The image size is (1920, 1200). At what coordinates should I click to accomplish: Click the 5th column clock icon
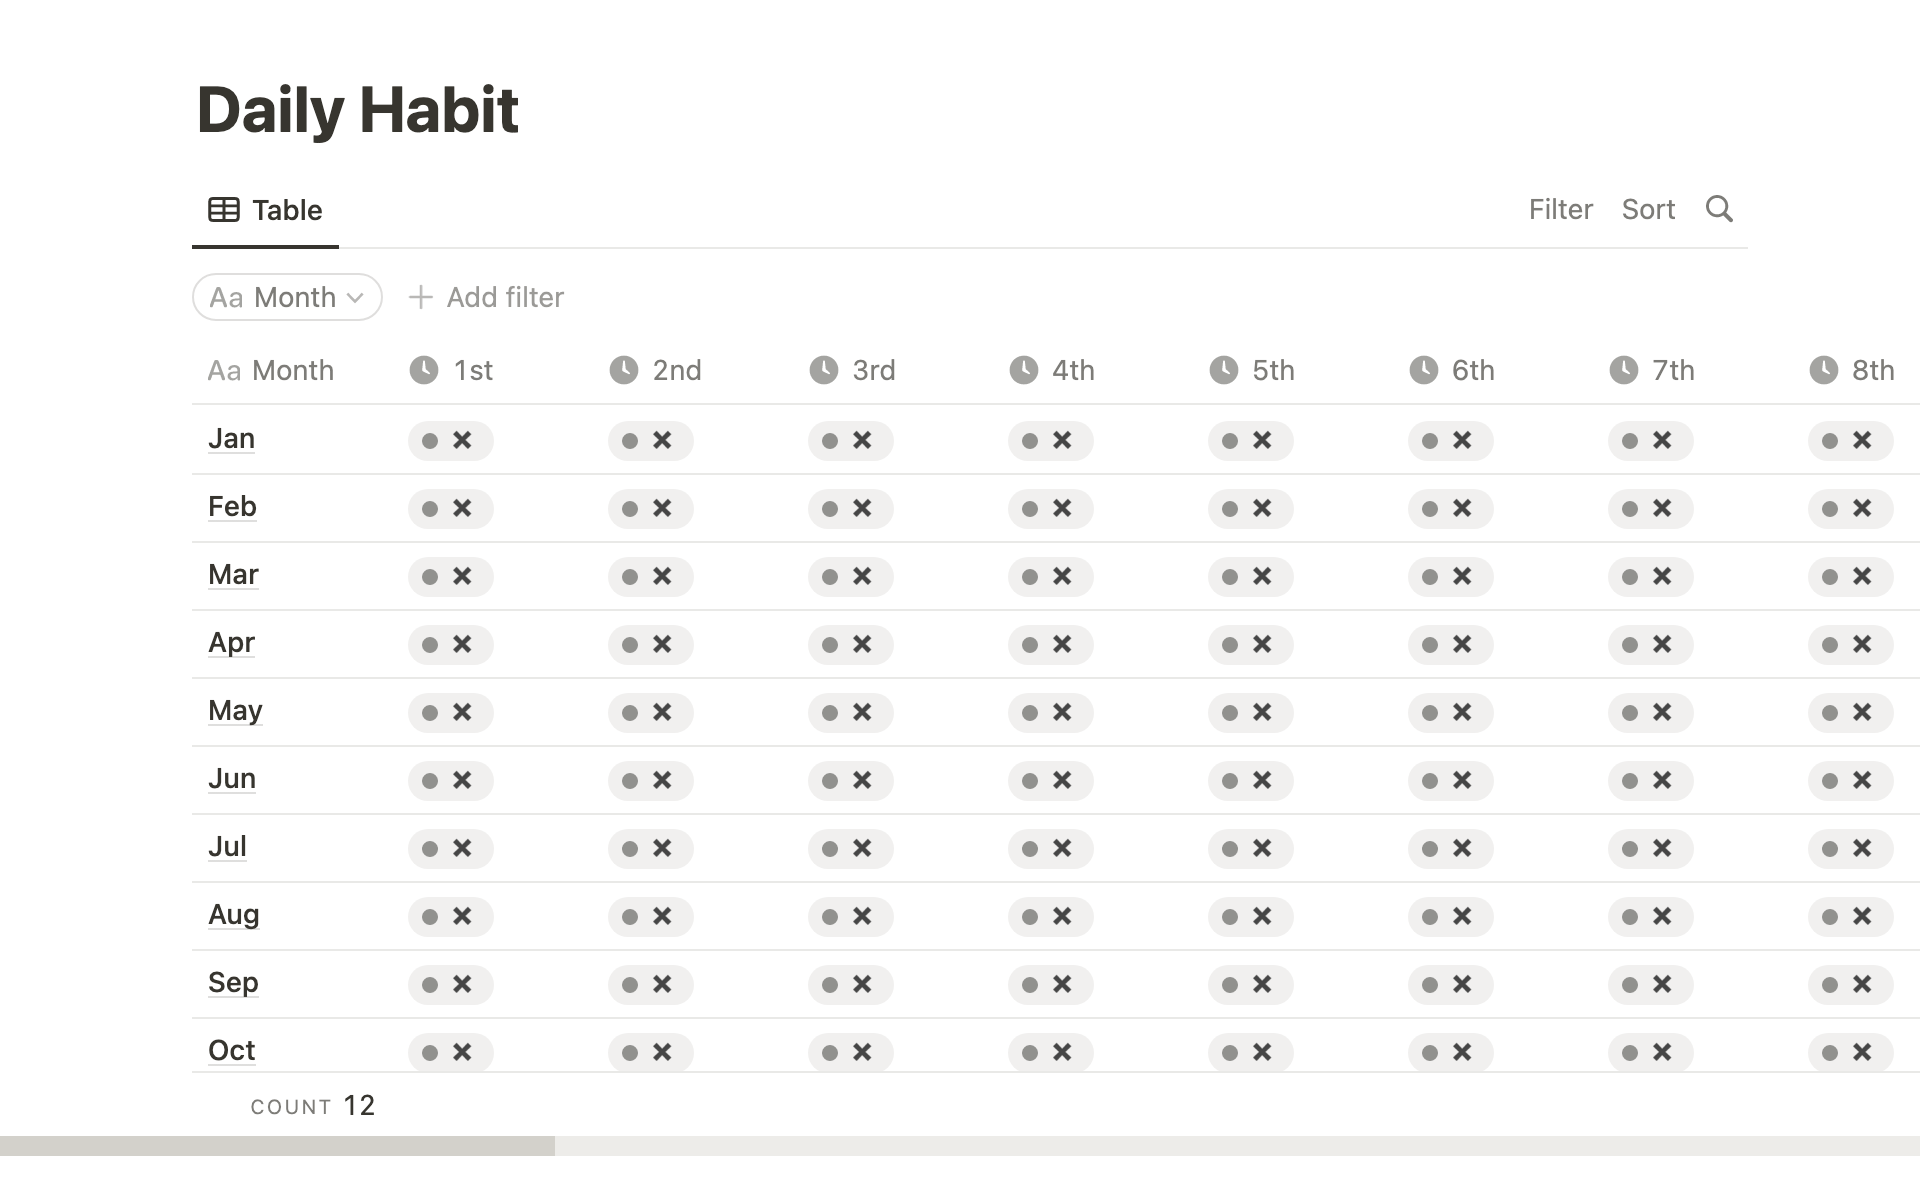tap(1225, 369)
